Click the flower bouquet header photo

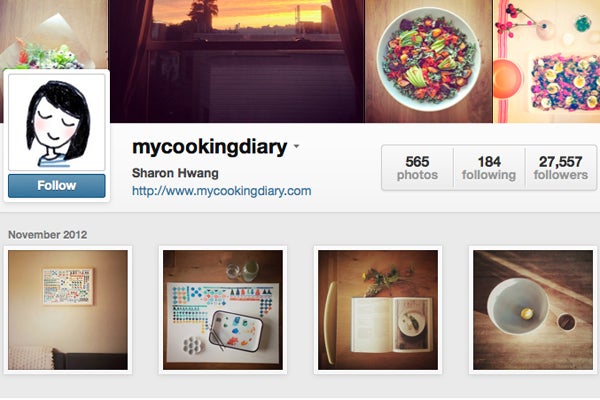tap(54, 34)
